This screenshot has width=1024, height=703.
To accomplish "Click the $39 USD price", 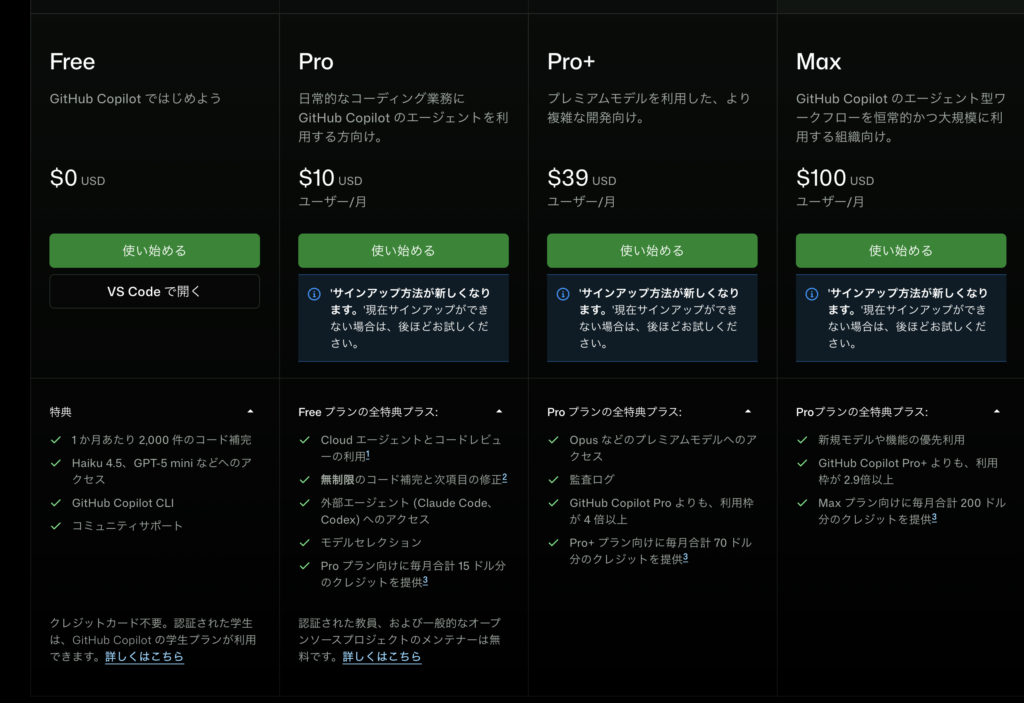I will point(582,178).
